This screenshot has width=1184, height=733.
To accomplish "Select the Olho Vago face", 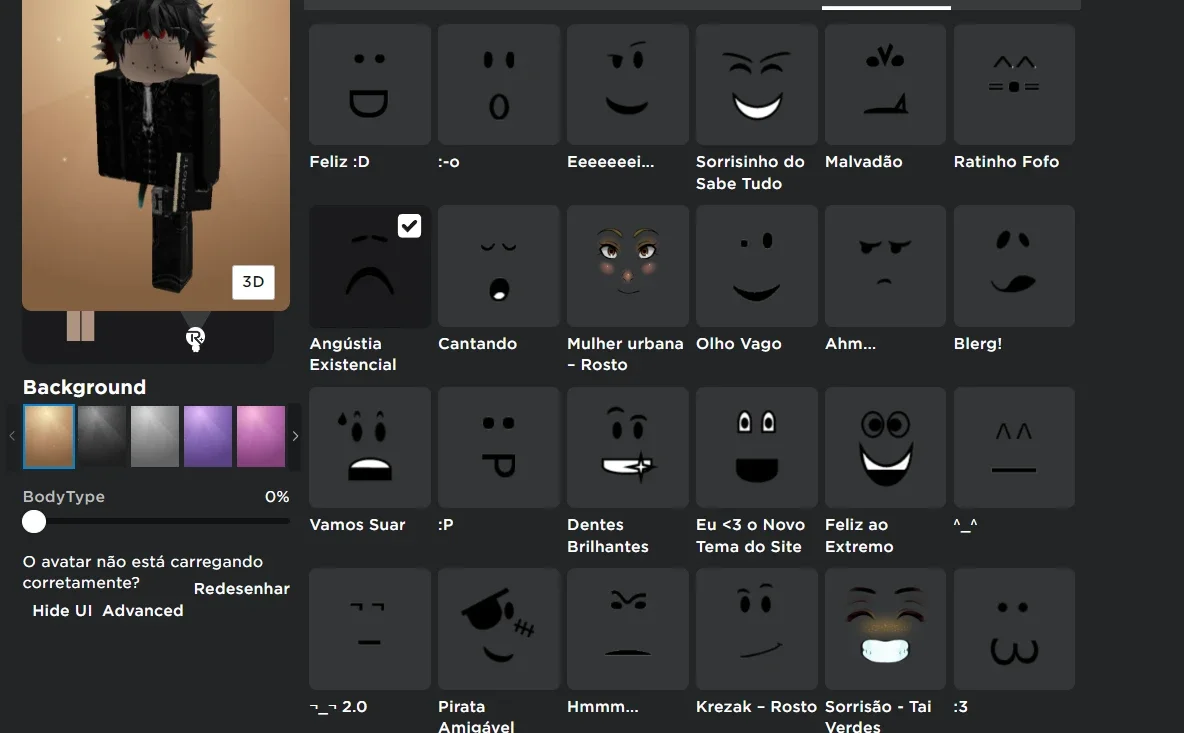I will 757,266.
